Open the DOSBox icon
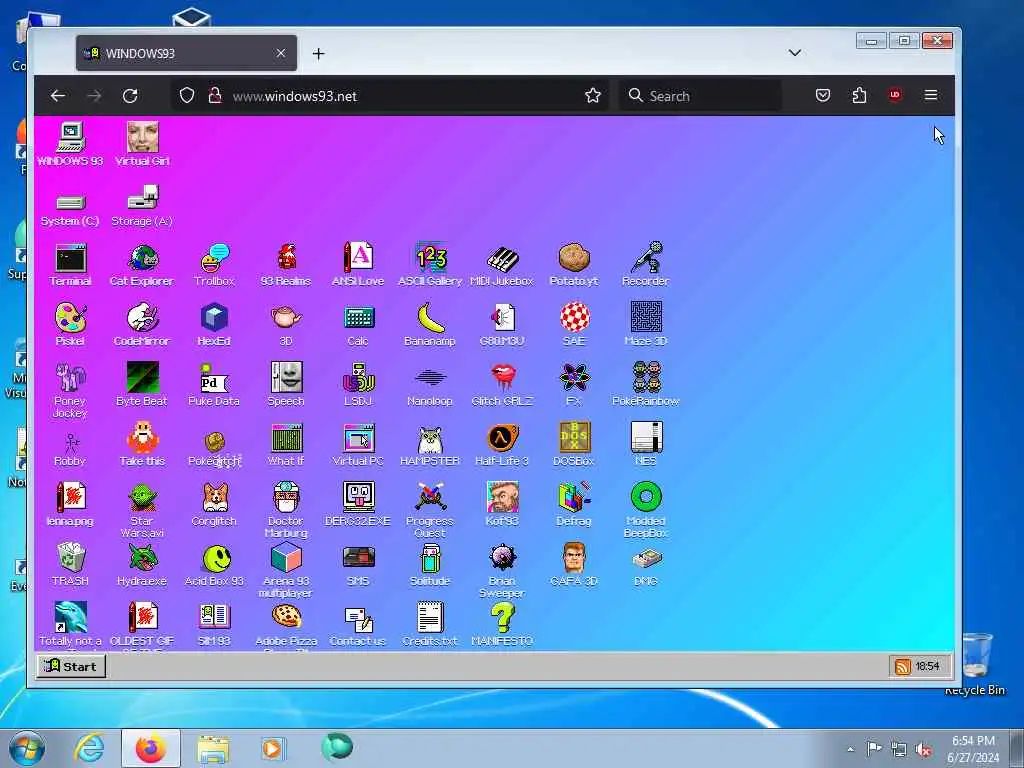The width and height of the screenshot is (1024, 768). [574, 445]
